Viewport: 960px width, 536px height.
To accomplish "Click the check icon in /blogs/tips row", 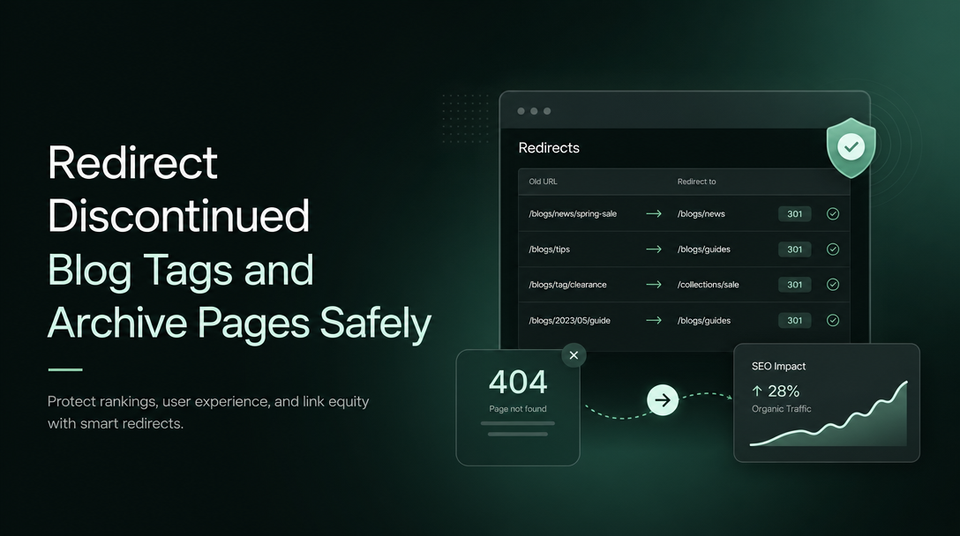I will [x=833, y=249].
